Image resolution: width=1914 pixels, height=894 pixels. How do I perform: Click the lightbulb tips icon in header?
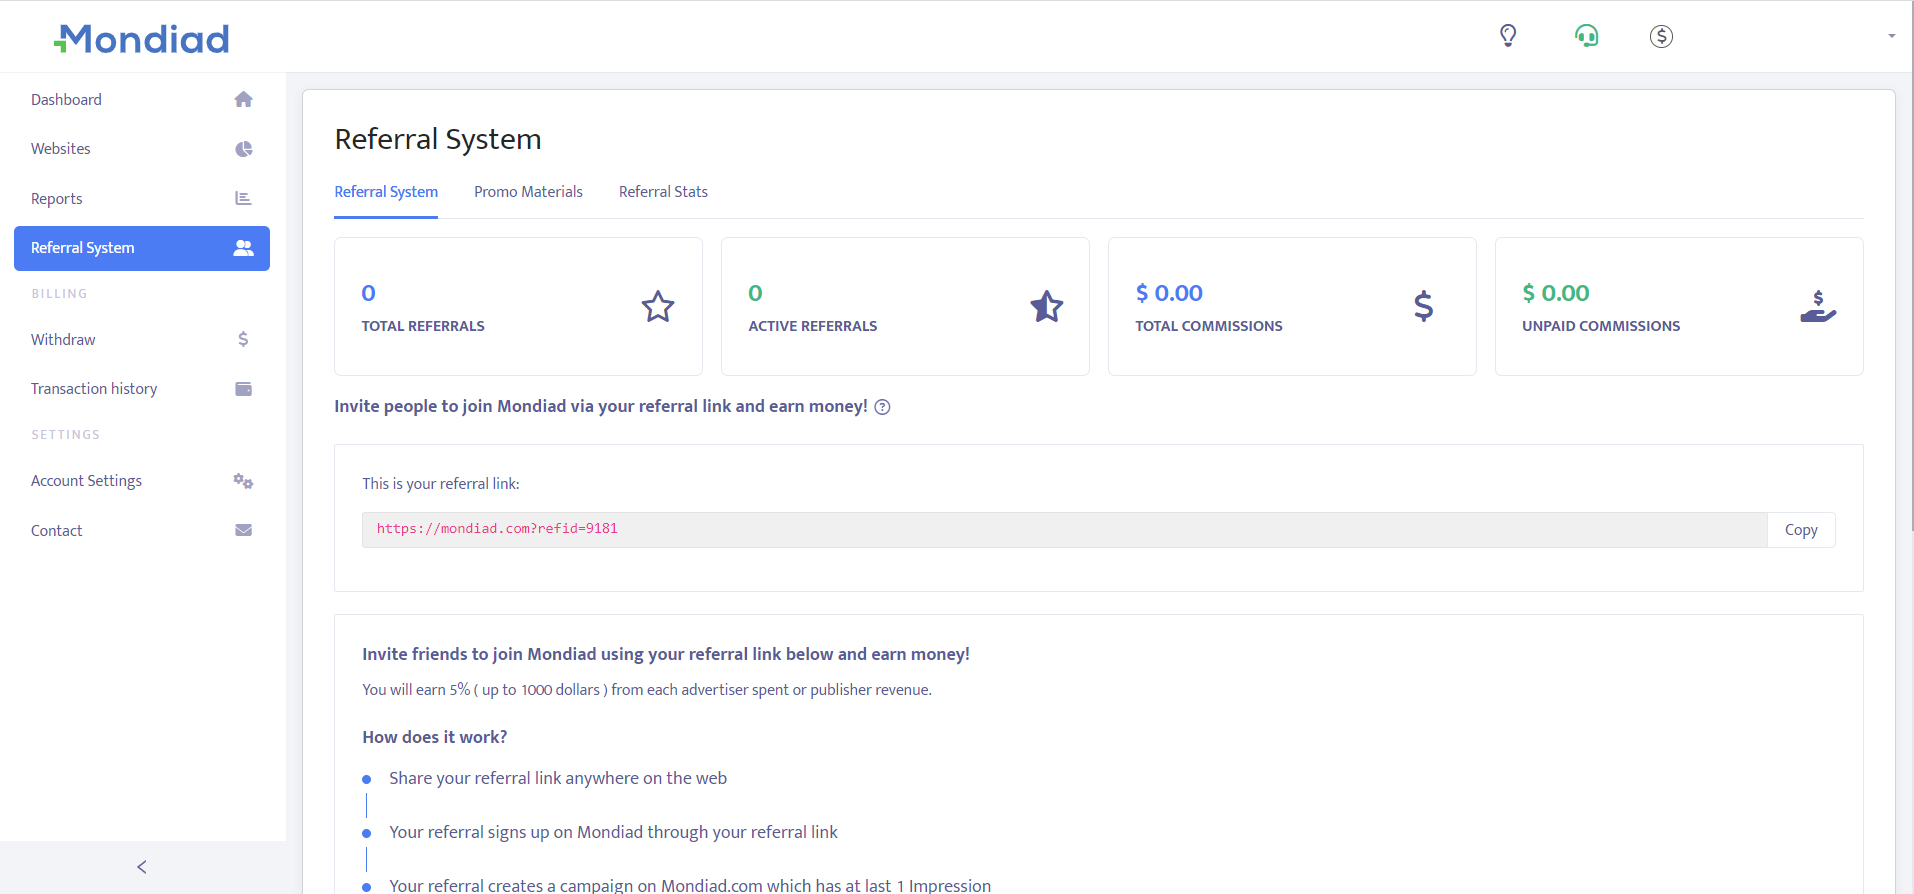click(x=1508, y=36)
